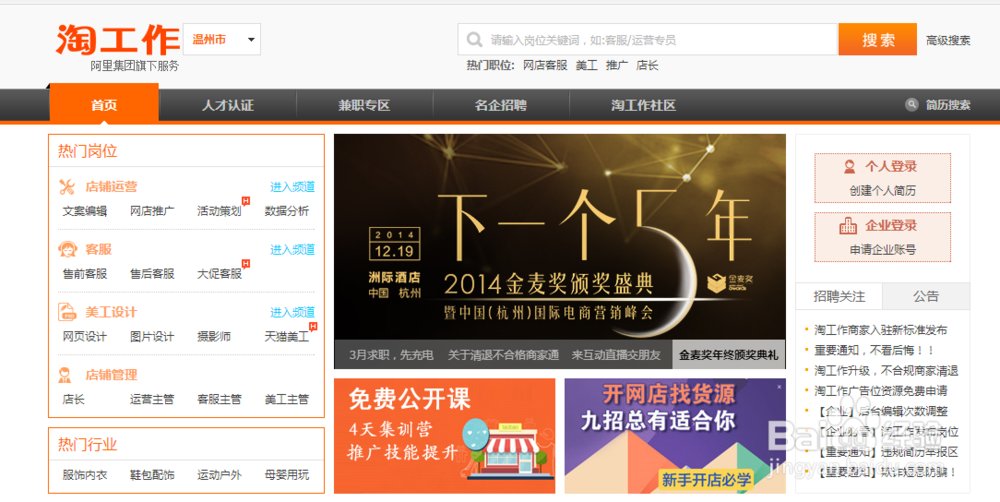
Task: Click the 客服 headset icon
Action: pos(67,249)
